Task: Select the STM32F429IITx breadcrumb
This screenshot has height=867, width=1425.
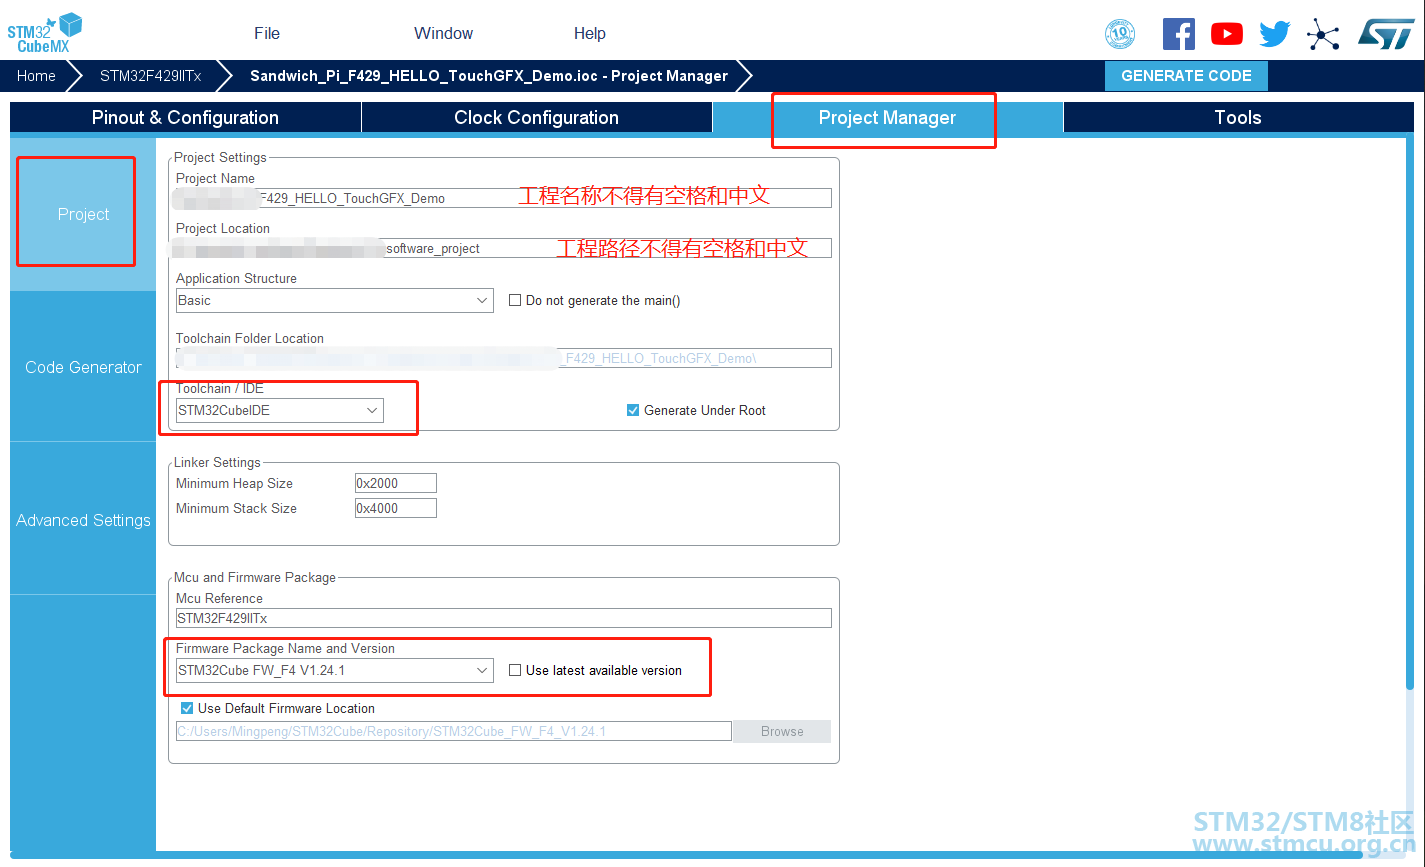Action: click(x=150, y=76)
